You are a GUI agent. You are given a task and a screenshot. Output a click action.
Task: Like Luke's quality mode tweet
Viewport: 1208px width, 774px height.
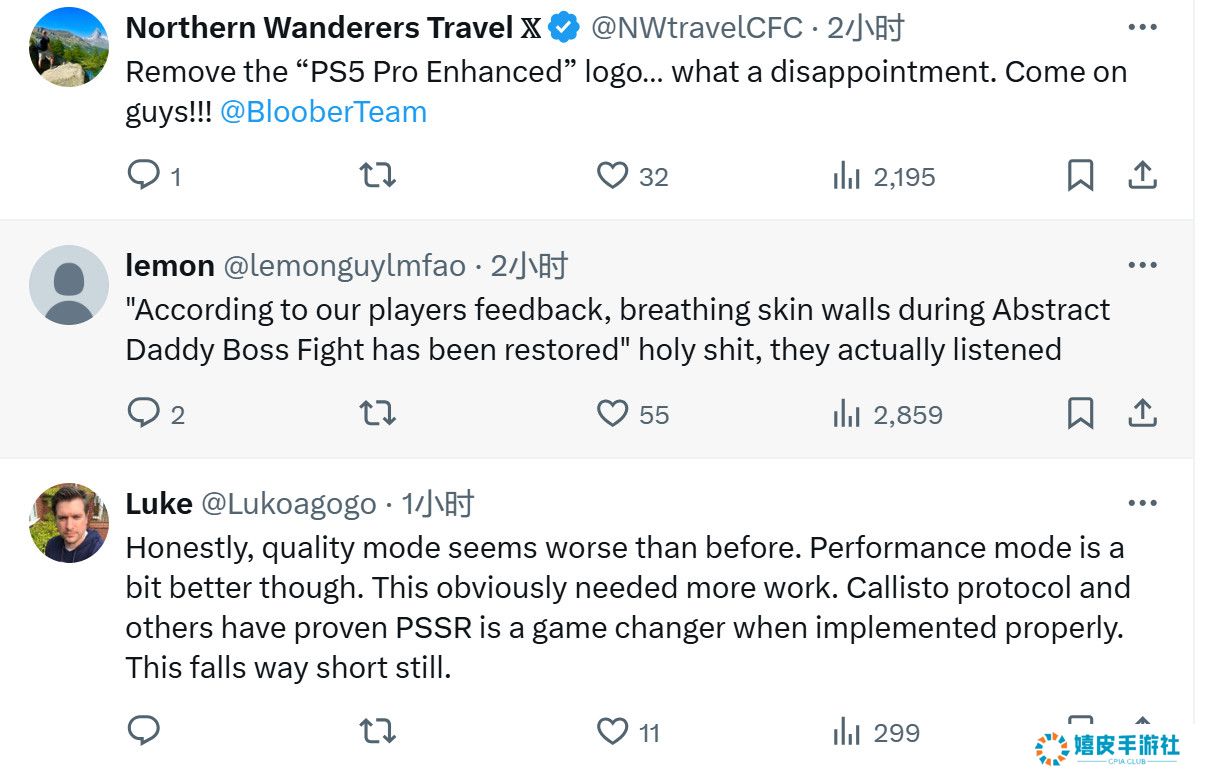coord(612,732)
